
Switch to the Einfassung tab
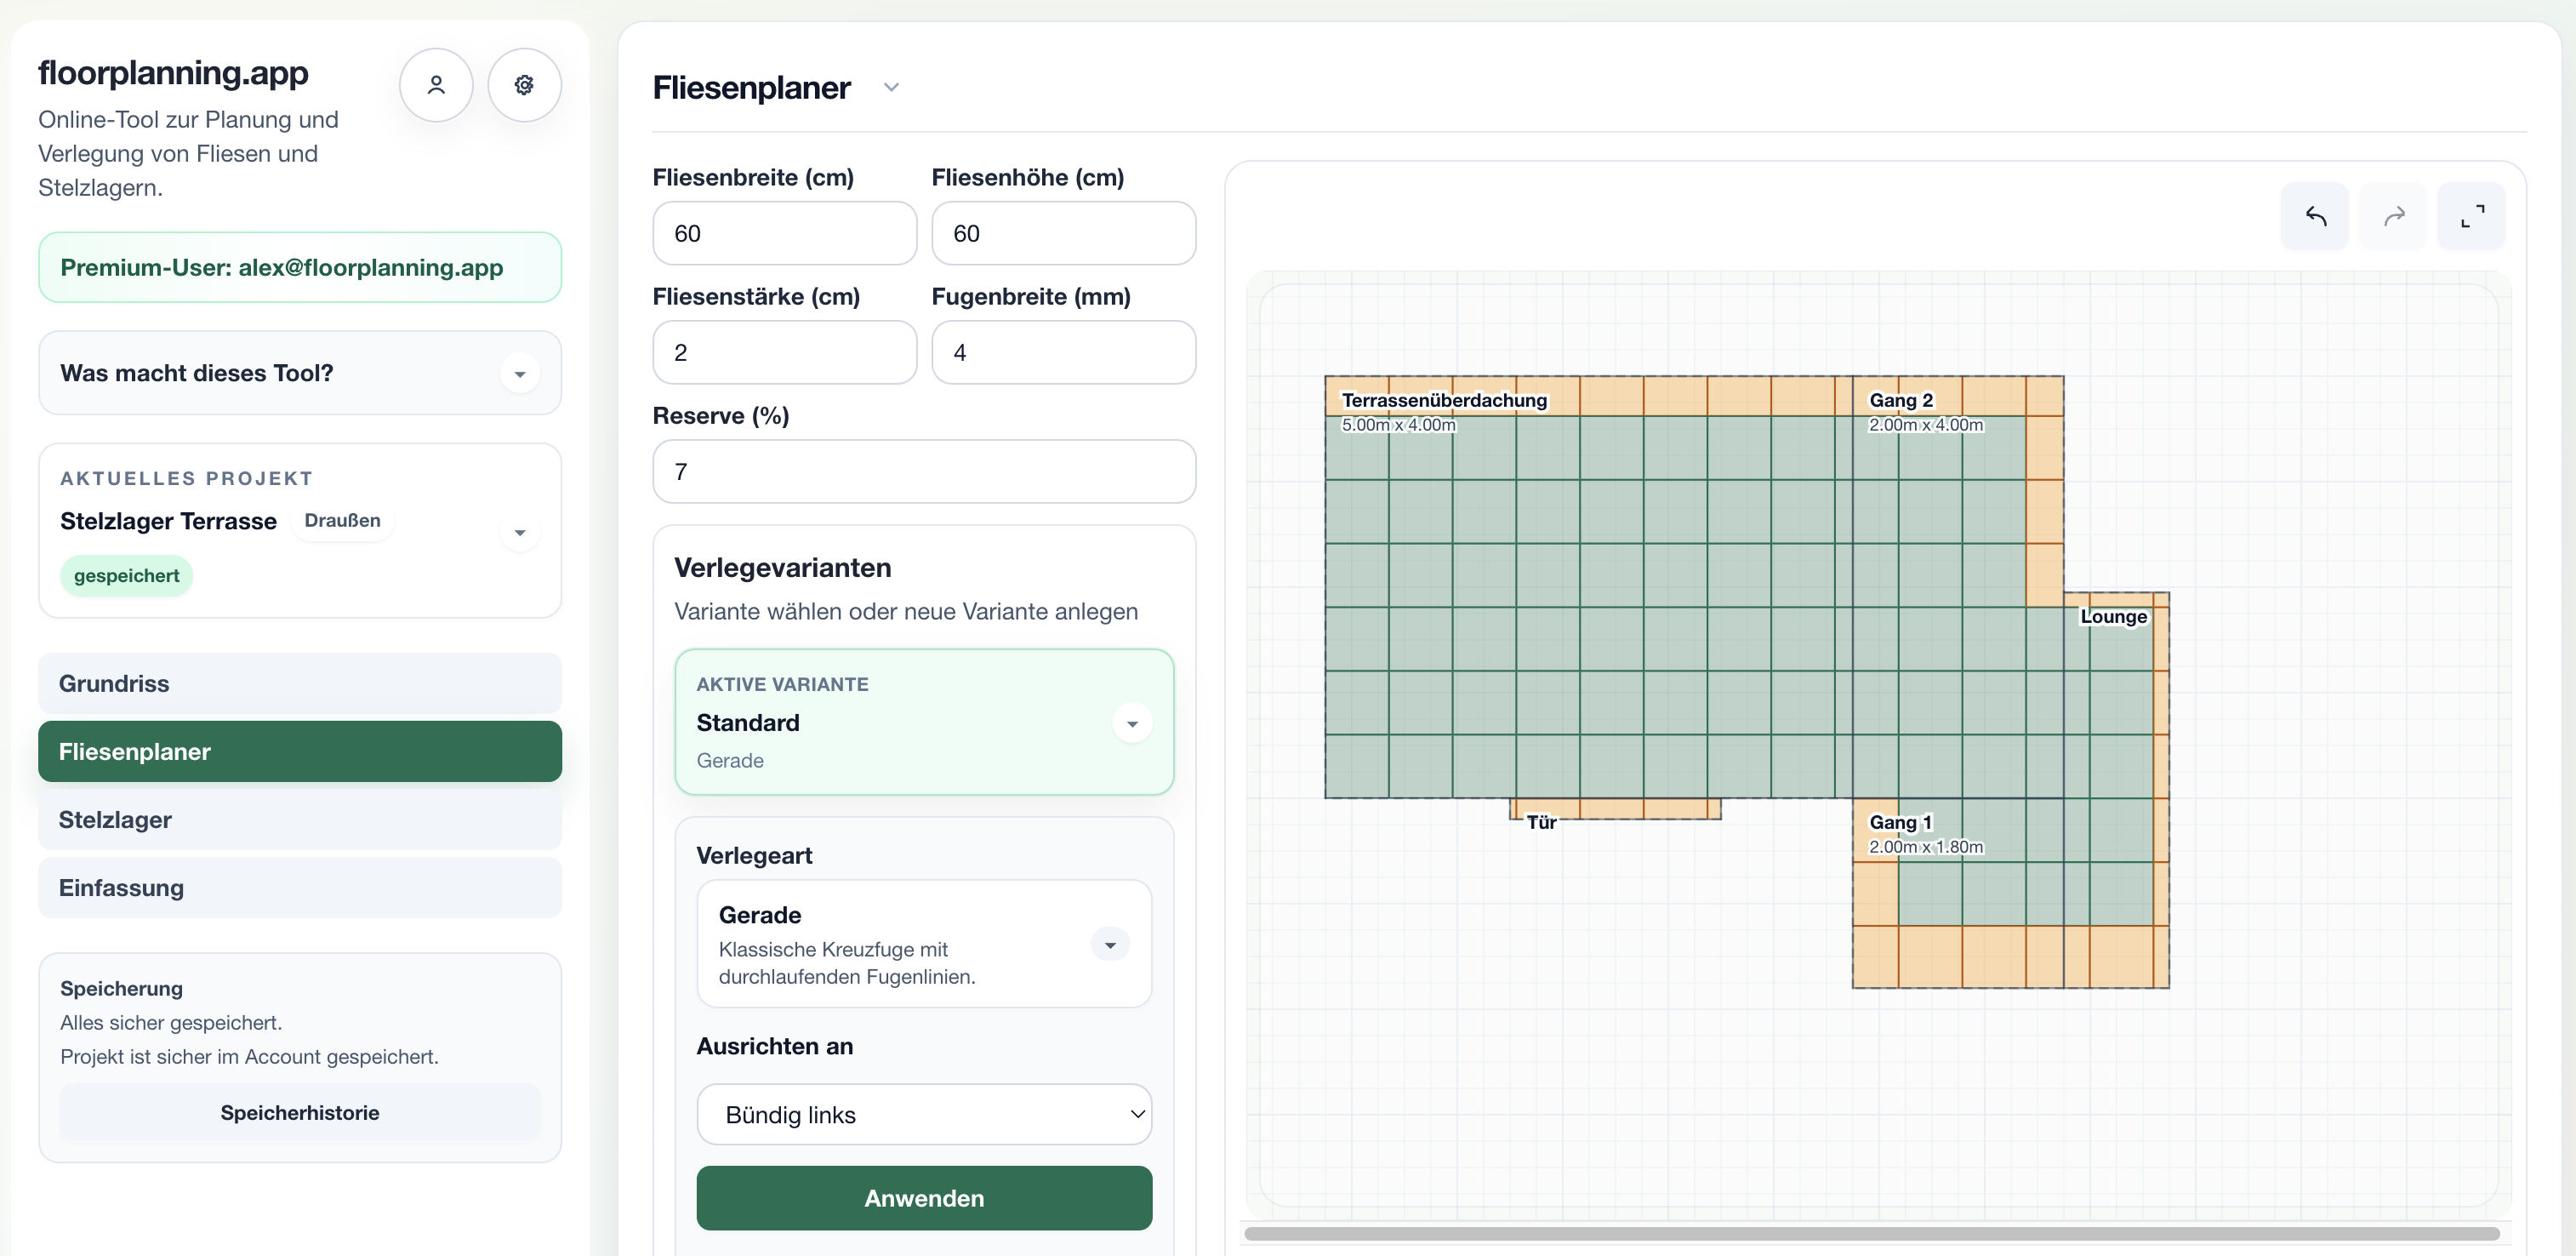[x=300, y=887]
